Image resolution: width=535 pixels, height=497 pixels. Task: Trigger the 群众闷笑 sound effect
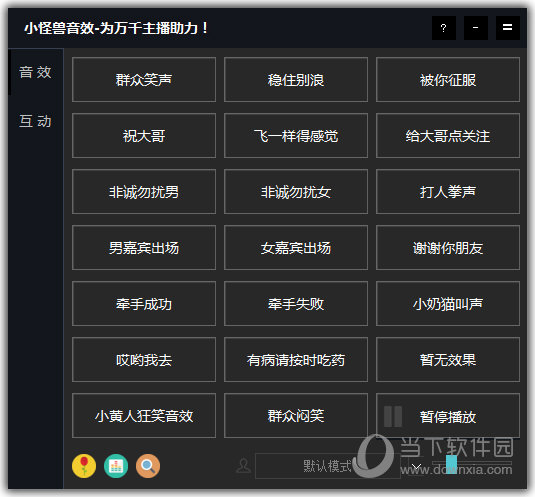[296, 415]
